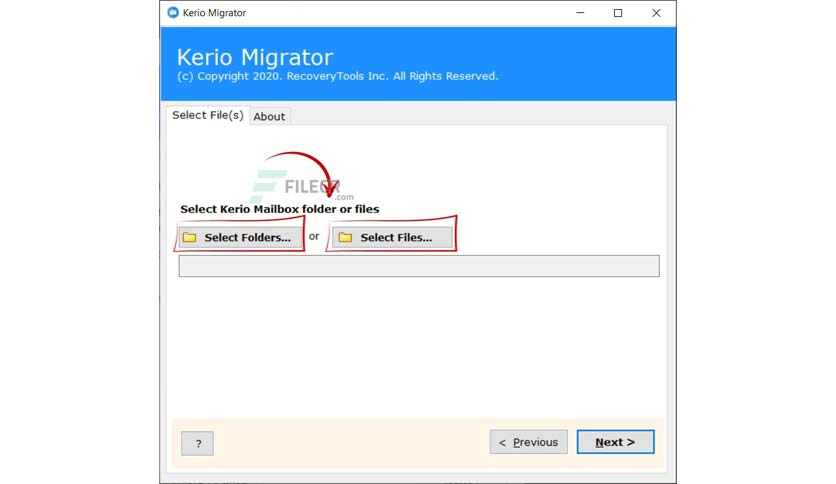Click the Select Folders button
This screenshot has width=836, height=484.
point(240,237)
